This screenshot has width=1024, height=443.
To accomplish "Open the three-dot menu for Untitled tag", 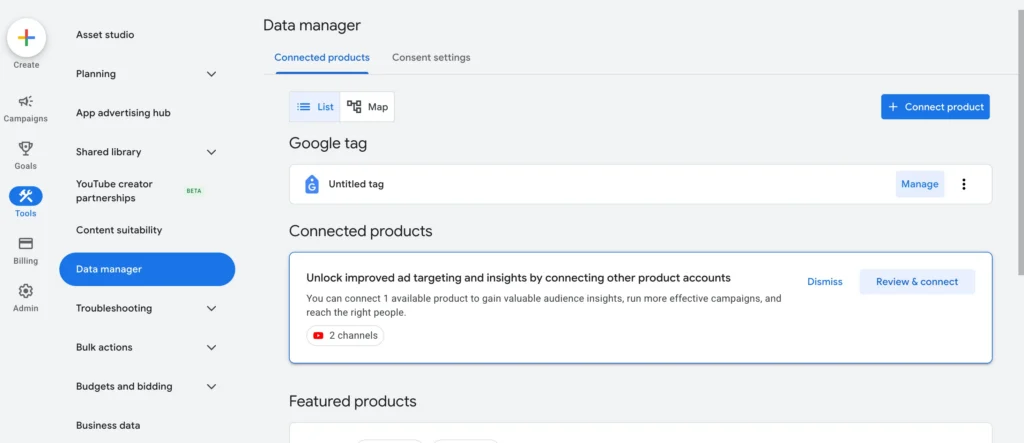I will [x=964, y=184].
